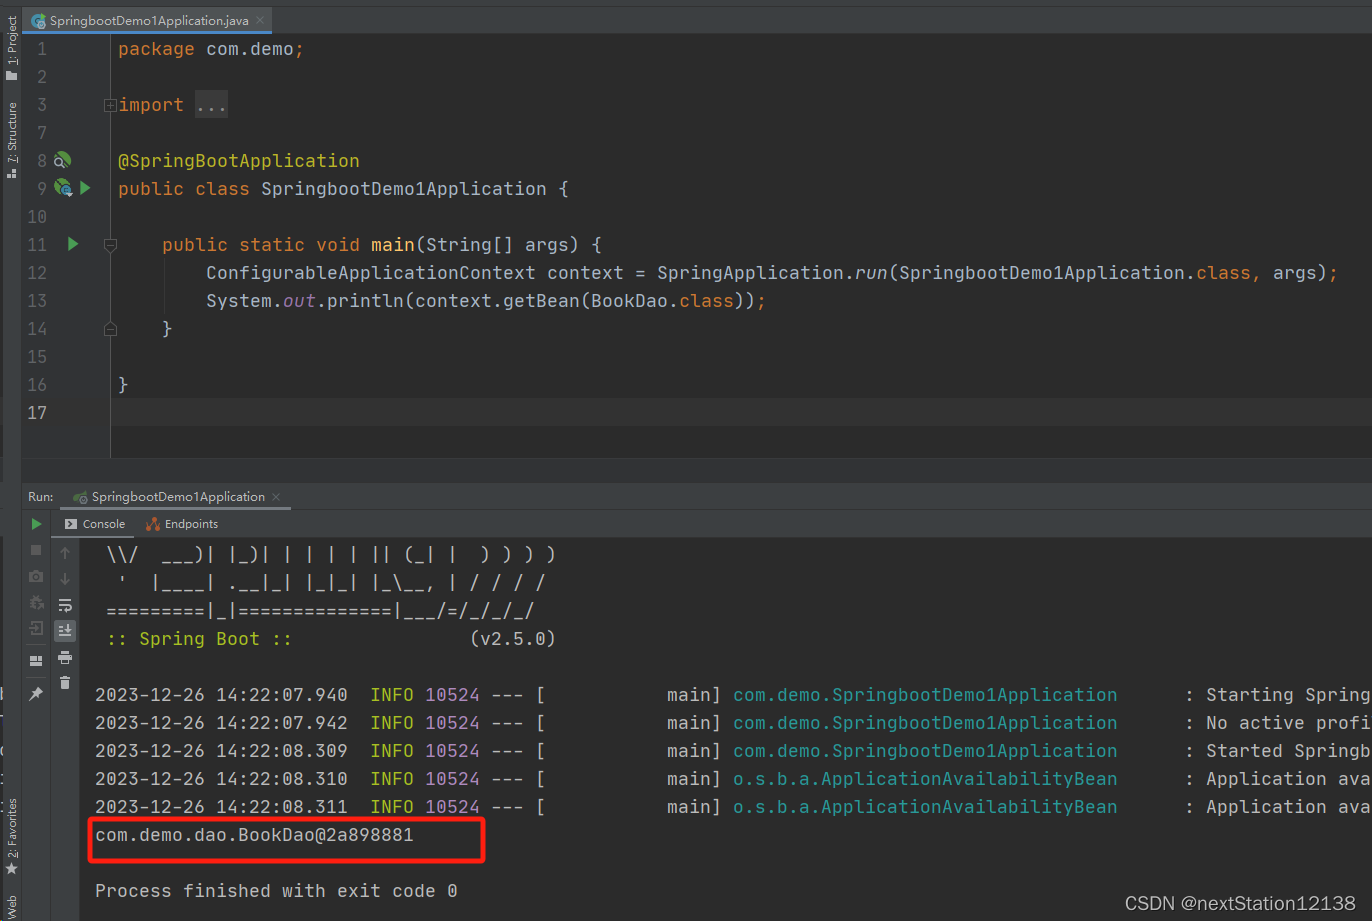Pin the Run tab with pin icon
Screen dimensions: 1372x921
click(x=37, y=693)
